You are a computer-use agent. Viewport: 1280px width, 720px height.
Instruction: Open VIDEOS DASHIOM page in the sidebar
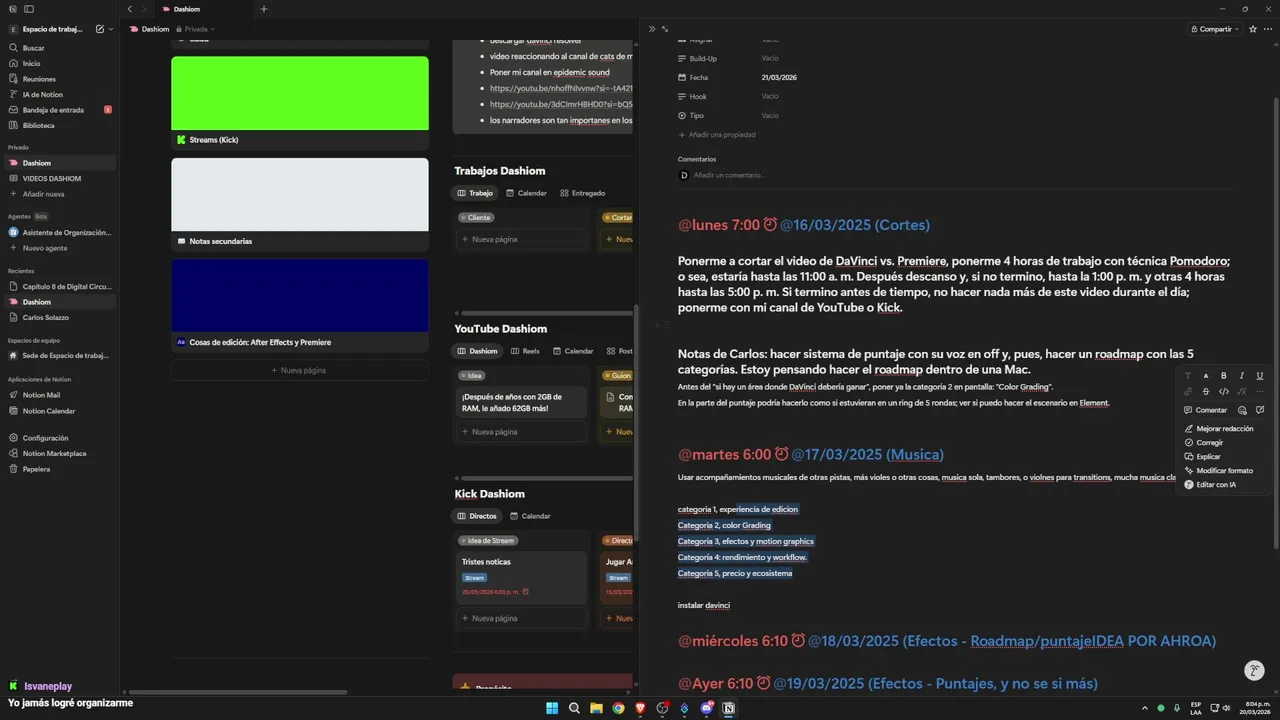(x=60, y=178)
